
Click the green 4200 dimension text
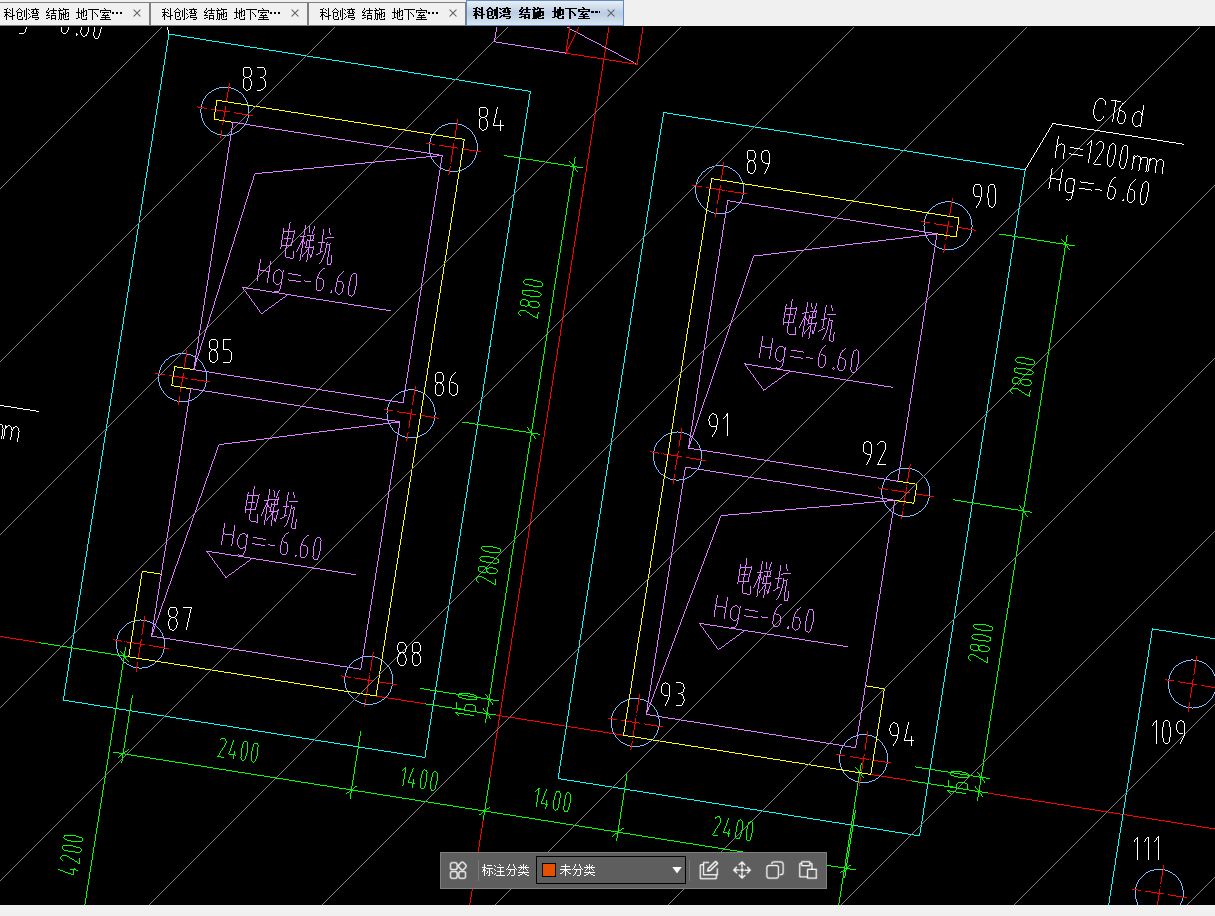[x=70, y=857]
